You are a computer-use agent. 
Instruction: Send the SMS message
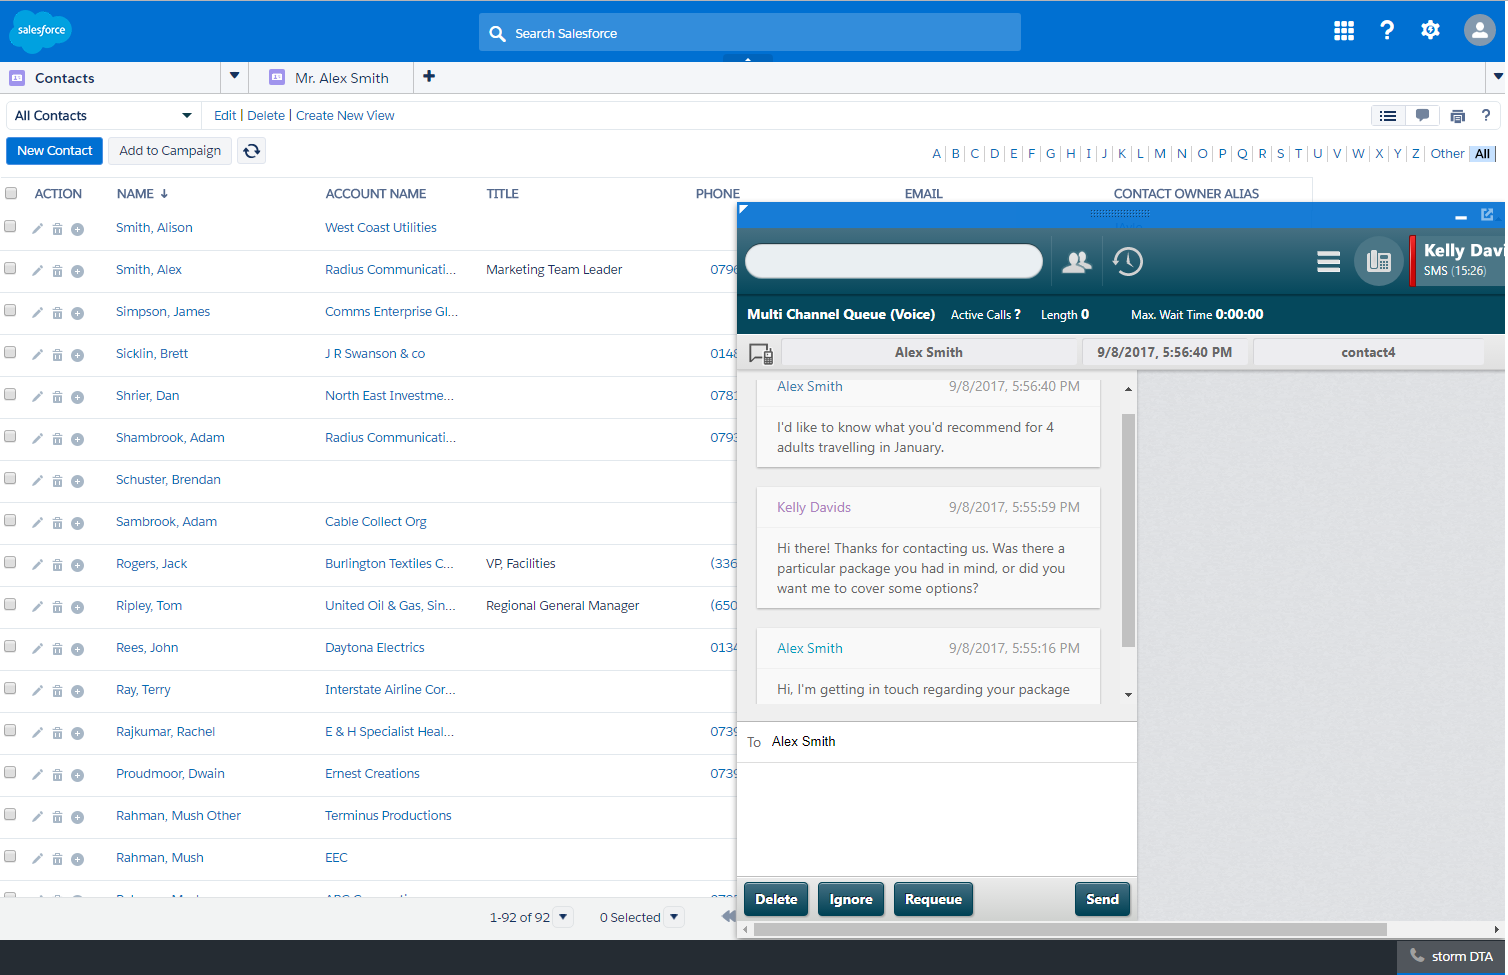pos(1102,899)
